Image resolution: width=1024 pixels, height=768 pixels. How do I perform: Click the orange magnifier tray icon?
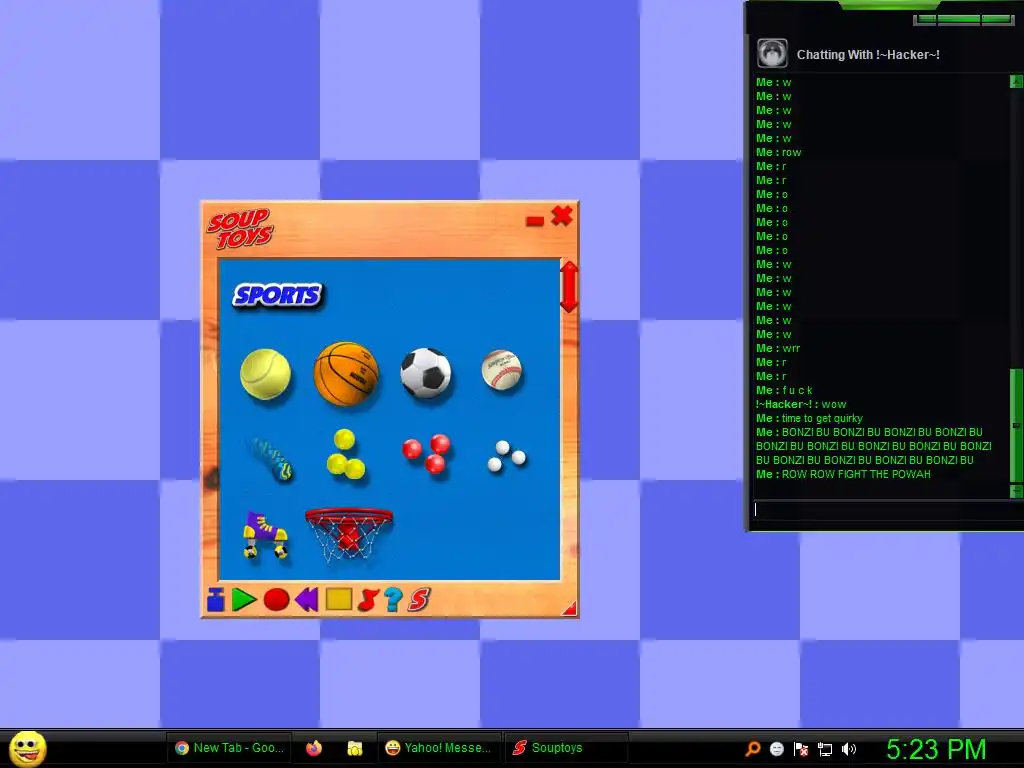[x=753, y=749]
